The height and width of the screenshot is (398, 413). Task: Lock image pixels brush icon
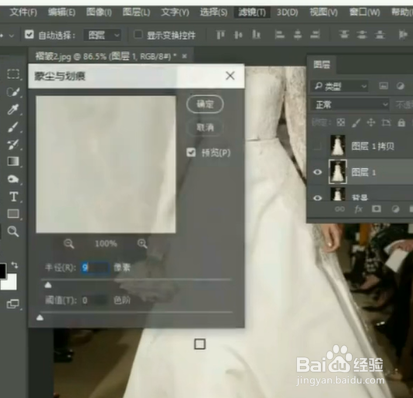click(x=356, y=123)
